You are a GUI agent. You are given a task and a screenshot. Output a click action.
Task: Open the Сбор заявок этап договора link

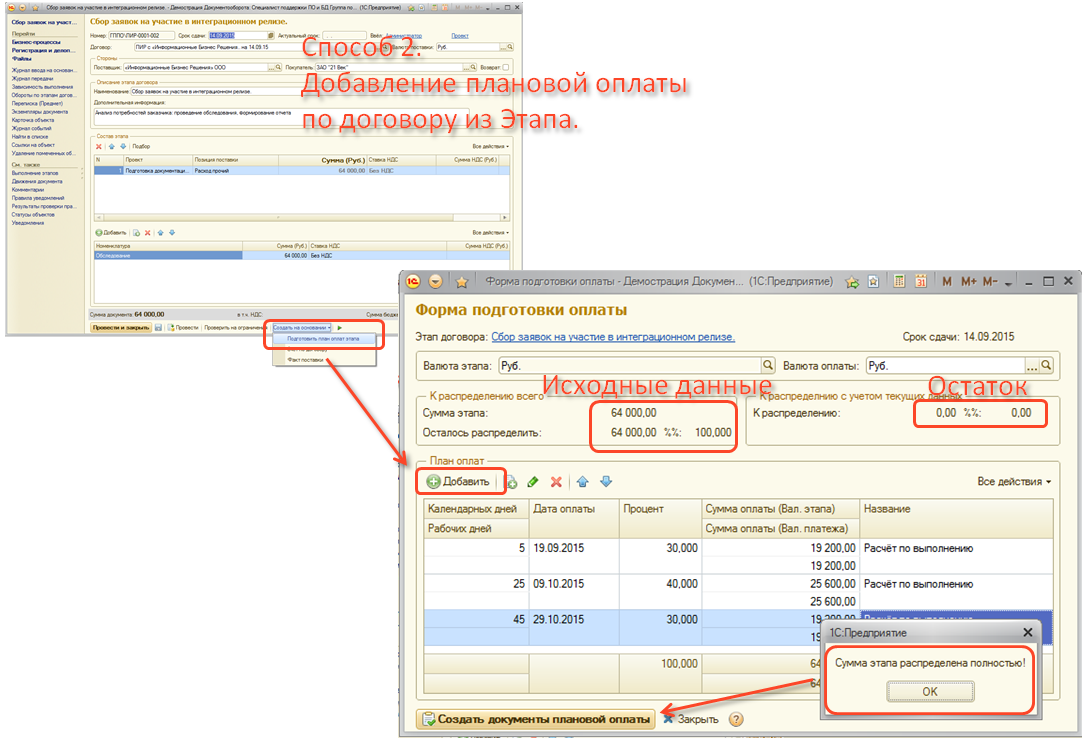pyautogui.click(x=613, y=338)
